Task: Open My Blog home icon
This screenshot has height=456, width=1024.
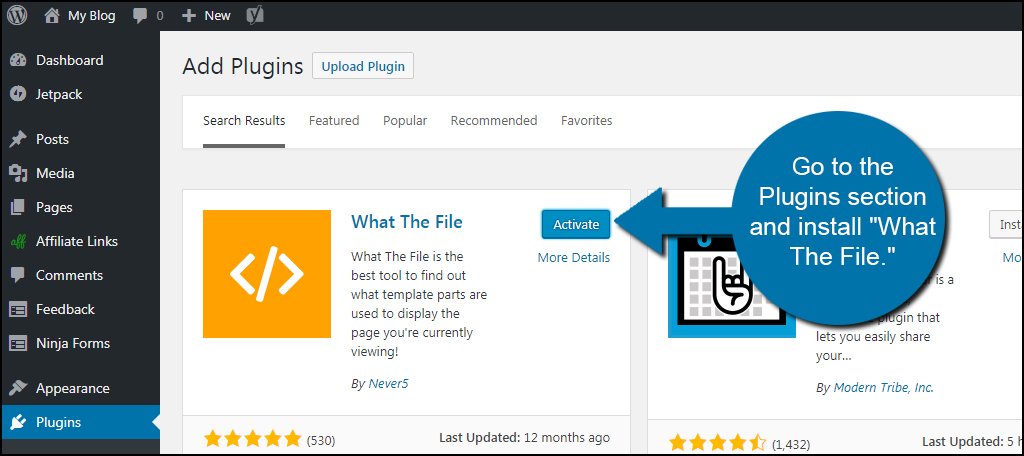Action: 52,16
